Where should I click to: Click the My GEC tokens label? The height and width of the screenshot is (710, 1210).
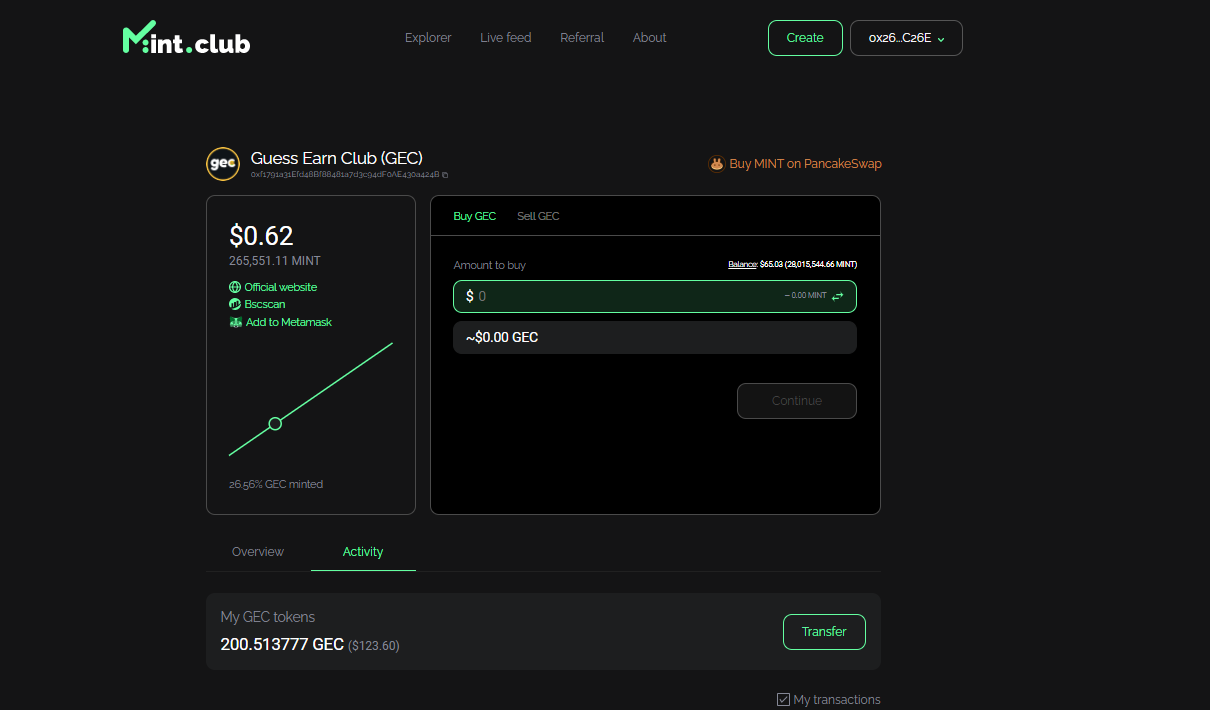(268, 617)
